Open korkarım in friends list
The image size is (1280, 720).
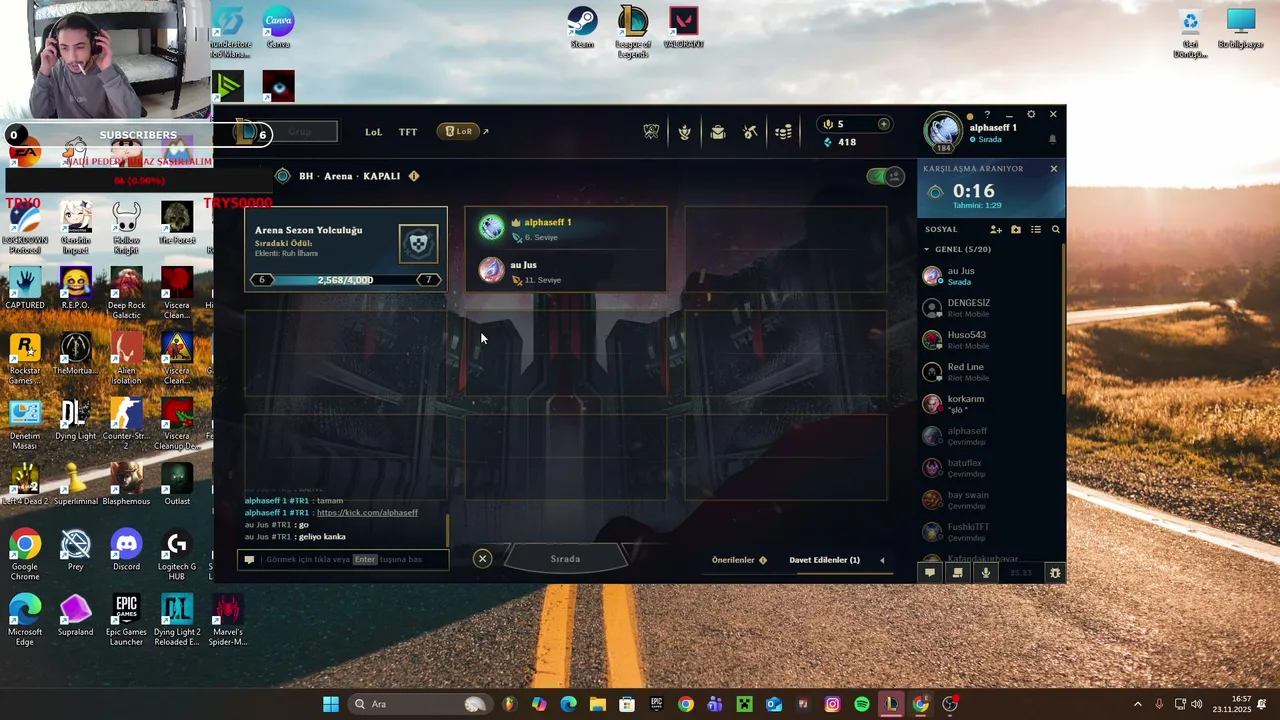(x=990, y=404)
